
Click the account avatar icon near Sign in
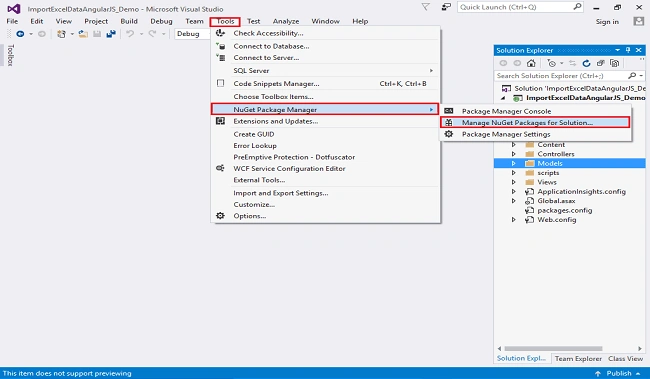639,22
